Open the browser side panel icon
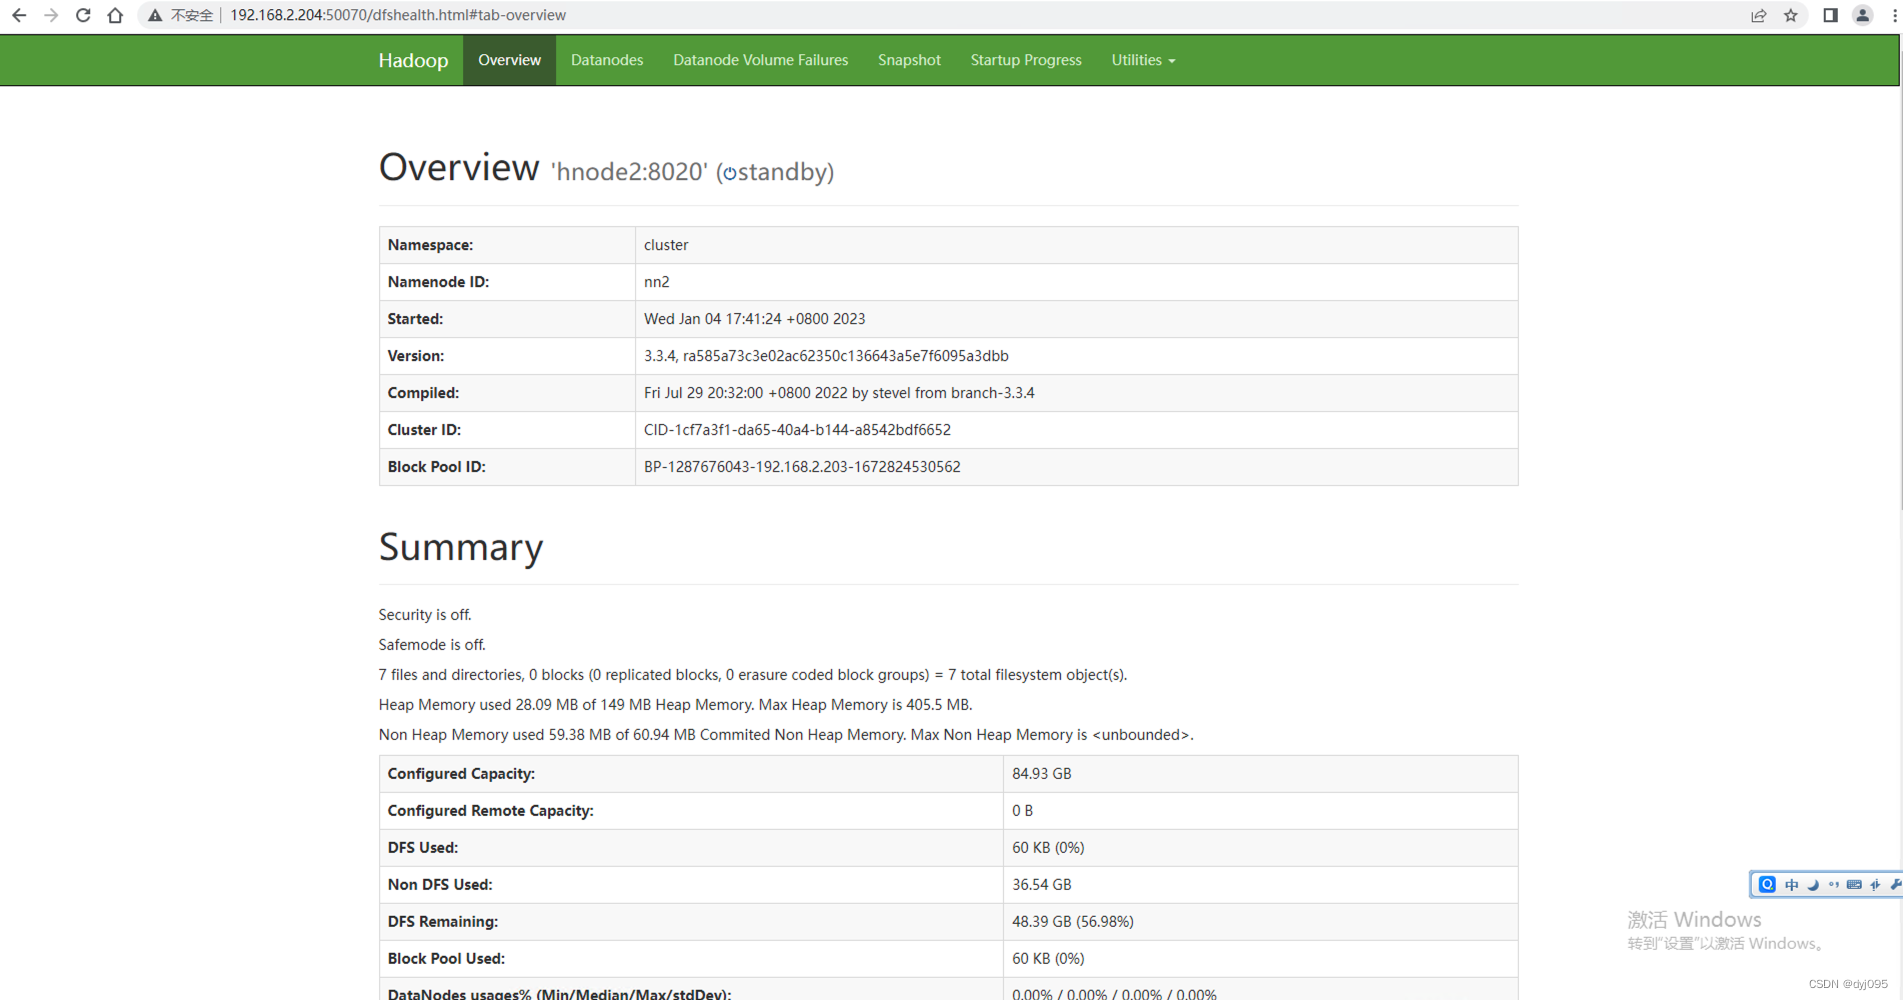The height and width of the screenshot is (1000, 1903). [1830, 15]
